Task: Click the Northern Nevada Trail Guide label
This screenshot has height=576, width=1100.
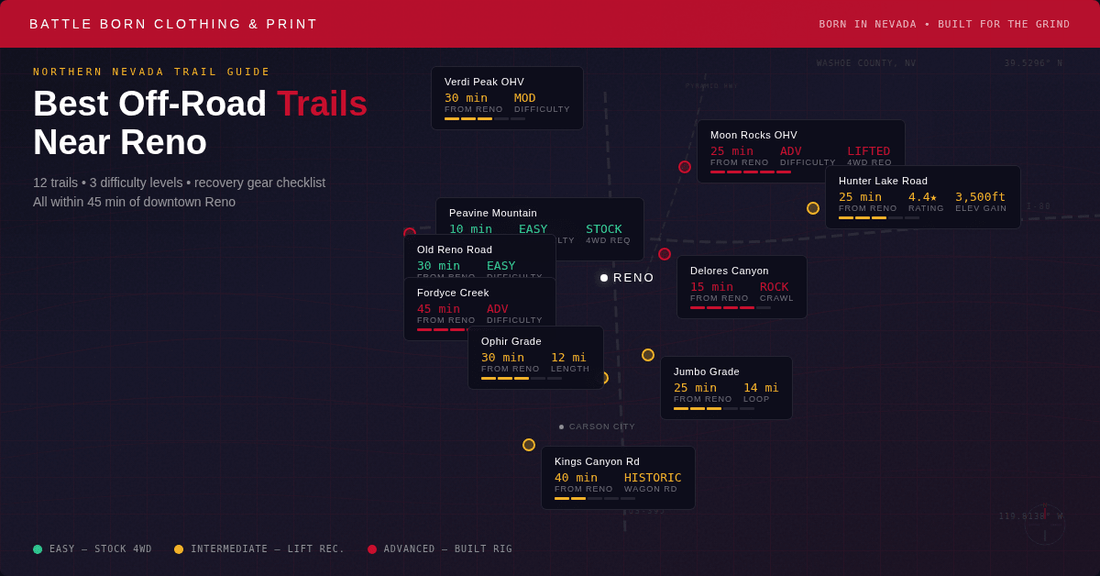Action: (152, 72)
